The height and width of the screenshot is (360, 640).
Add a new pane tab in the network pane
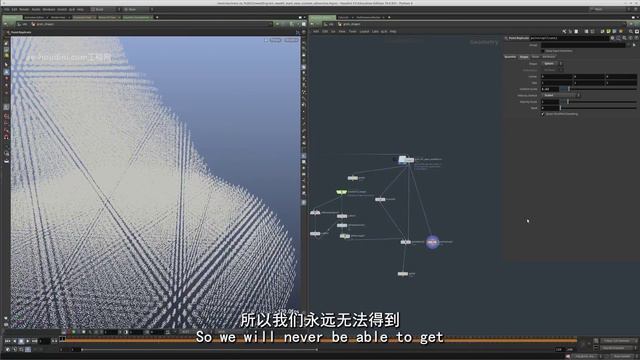click(389, 18)
